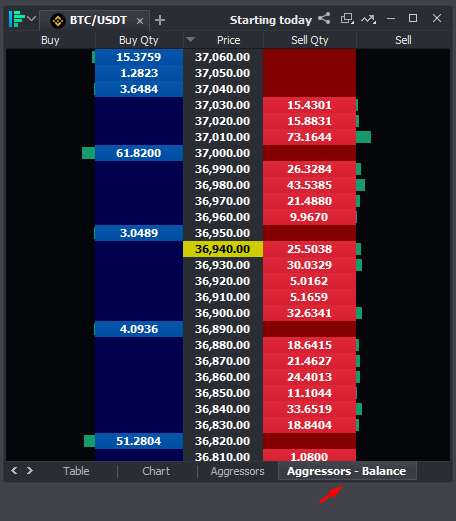
Task: Click the 61.8200 buy quantity cell
Action: [x=139, y=153]
